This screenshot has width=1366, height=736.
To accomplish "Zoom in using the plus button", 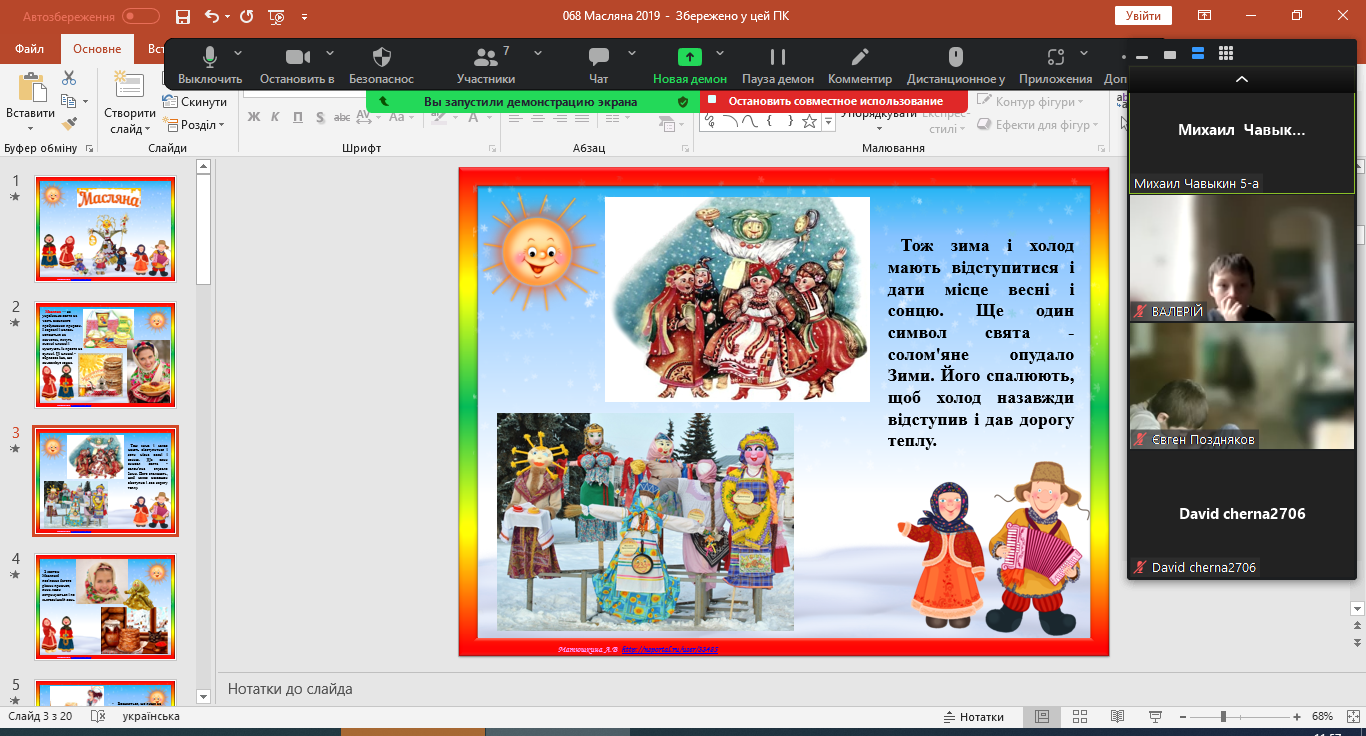I will (1297, 717).
